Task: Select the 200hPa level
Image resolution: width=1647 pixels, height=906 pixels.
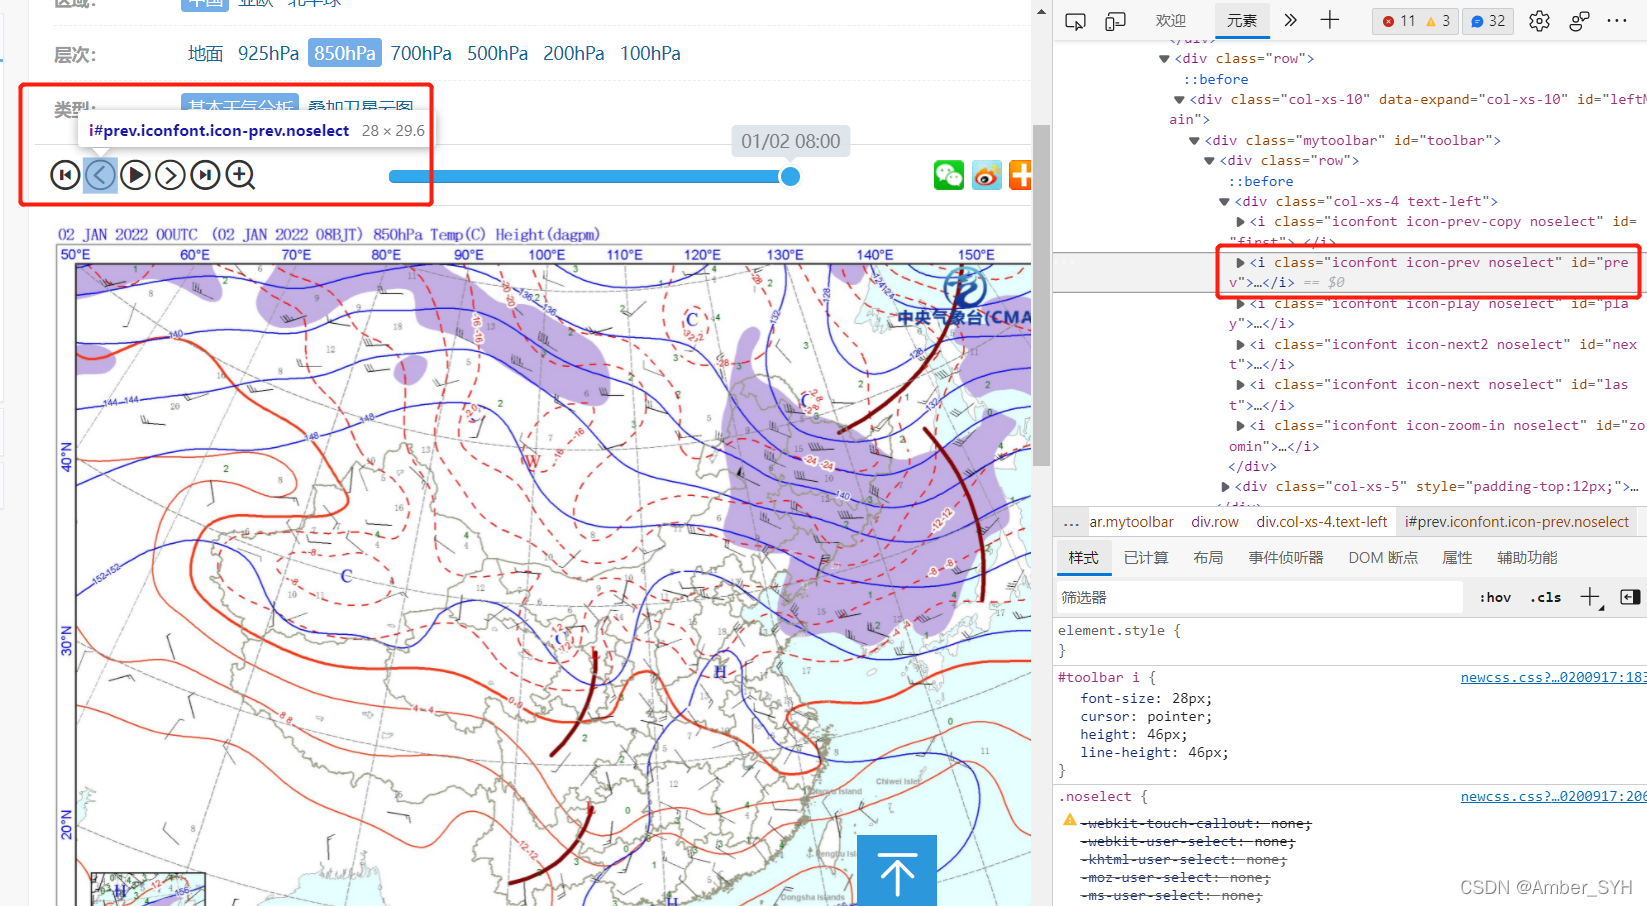Action: pyautogui.click(x=573, y=53)
